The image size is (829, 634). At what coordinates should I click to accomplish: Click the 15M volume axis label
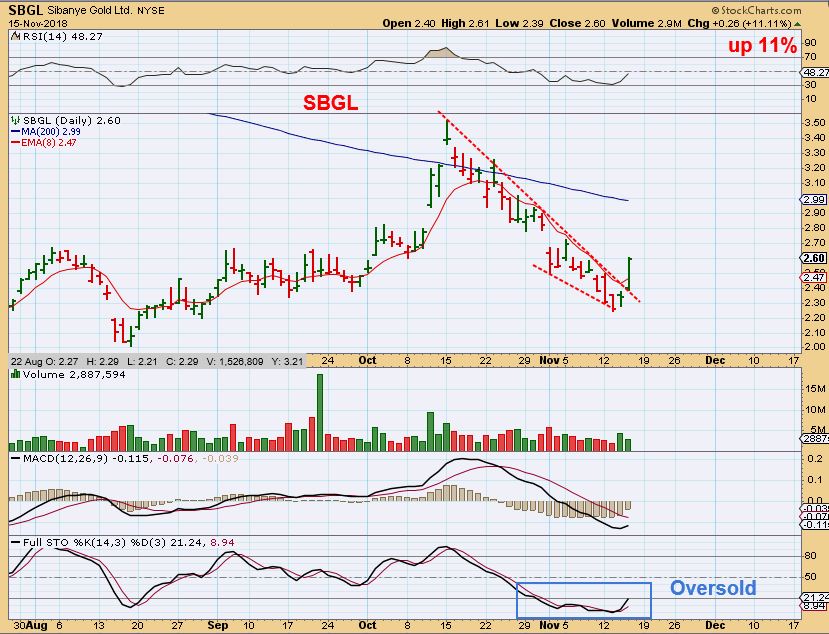(815, 389)
